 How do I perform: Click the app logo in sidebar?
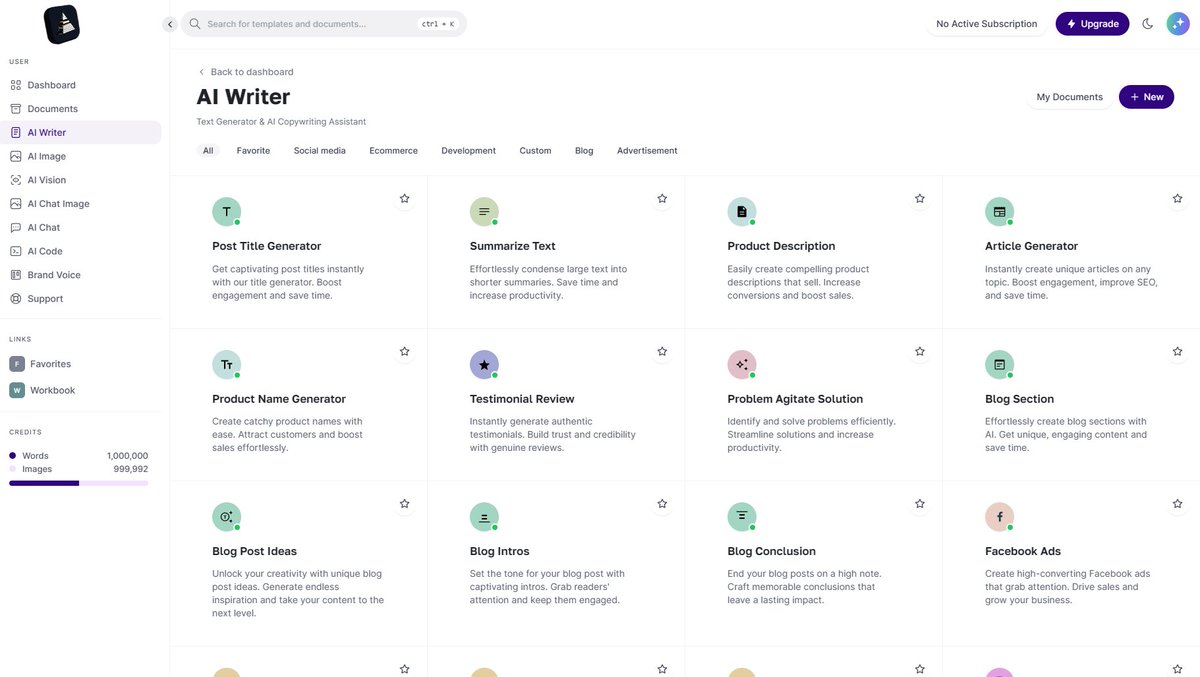(x=62, y=24)
